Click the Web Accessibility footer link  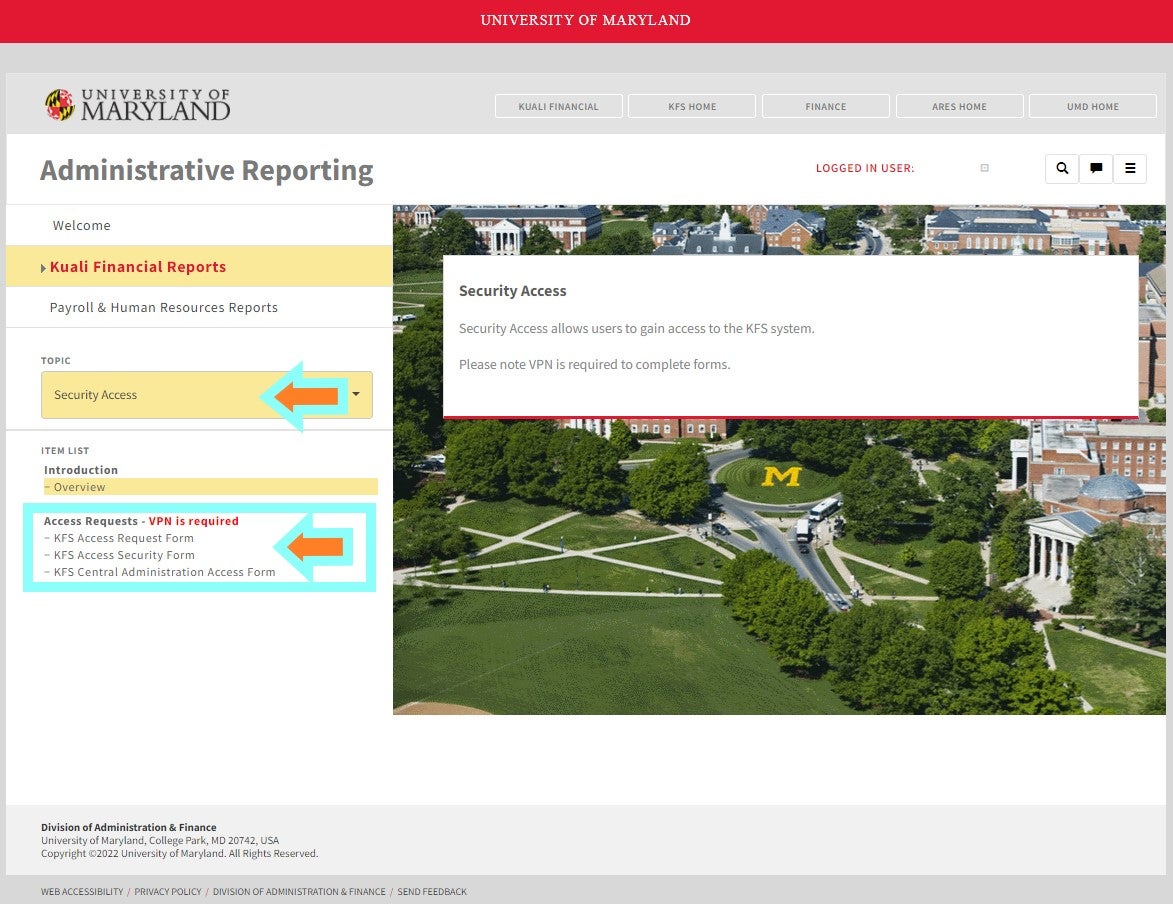point(82,892)
